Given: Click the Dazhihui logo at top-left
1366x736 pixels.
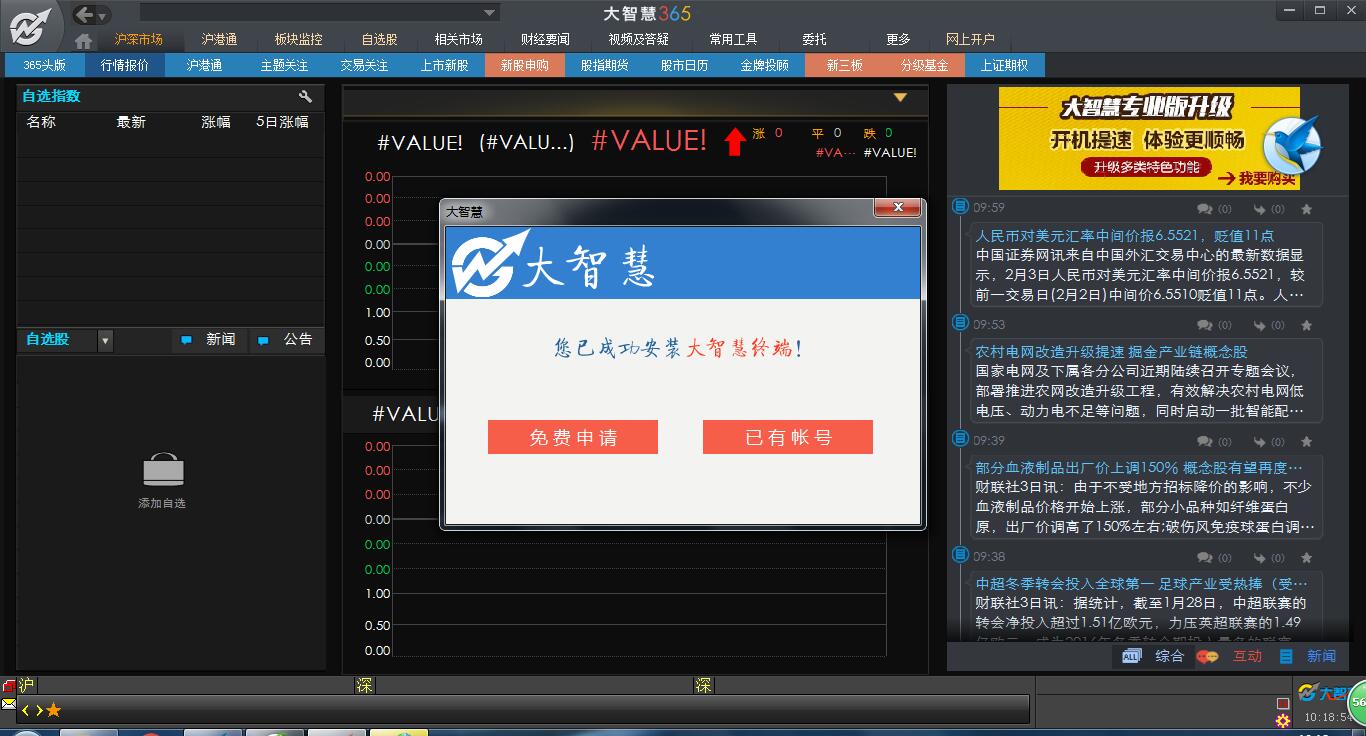Looking at the screenshot, I should 31,25.
